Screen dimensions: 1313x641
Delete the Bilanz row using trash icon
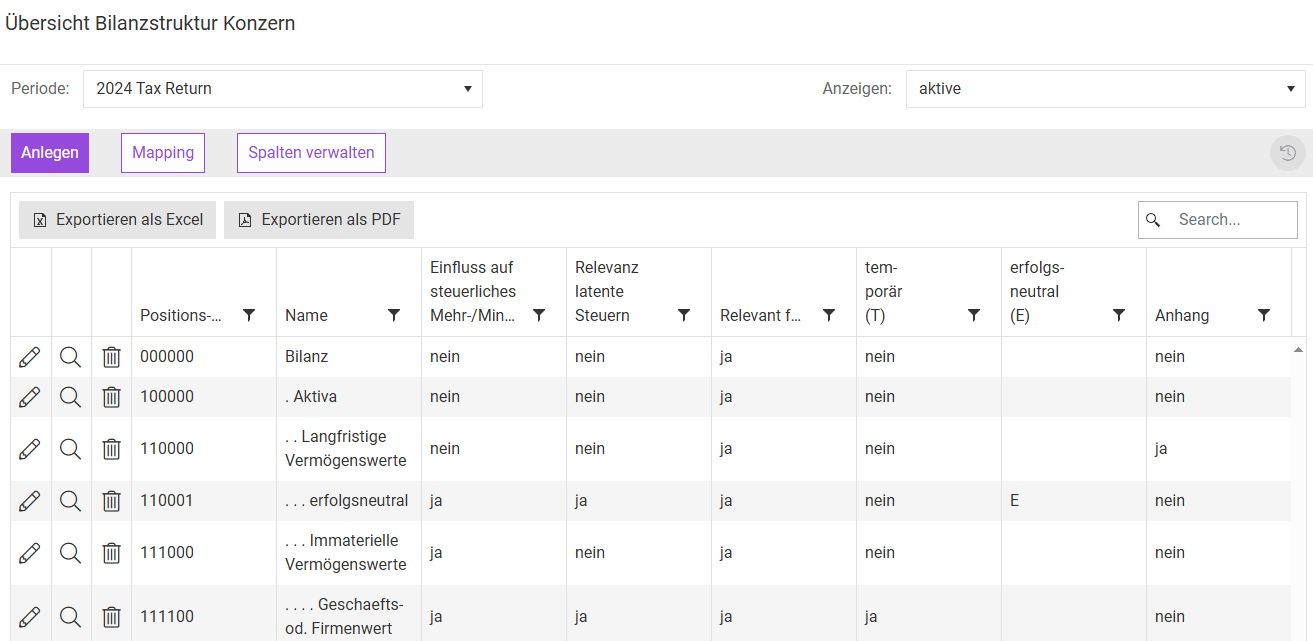coord(112,357)
